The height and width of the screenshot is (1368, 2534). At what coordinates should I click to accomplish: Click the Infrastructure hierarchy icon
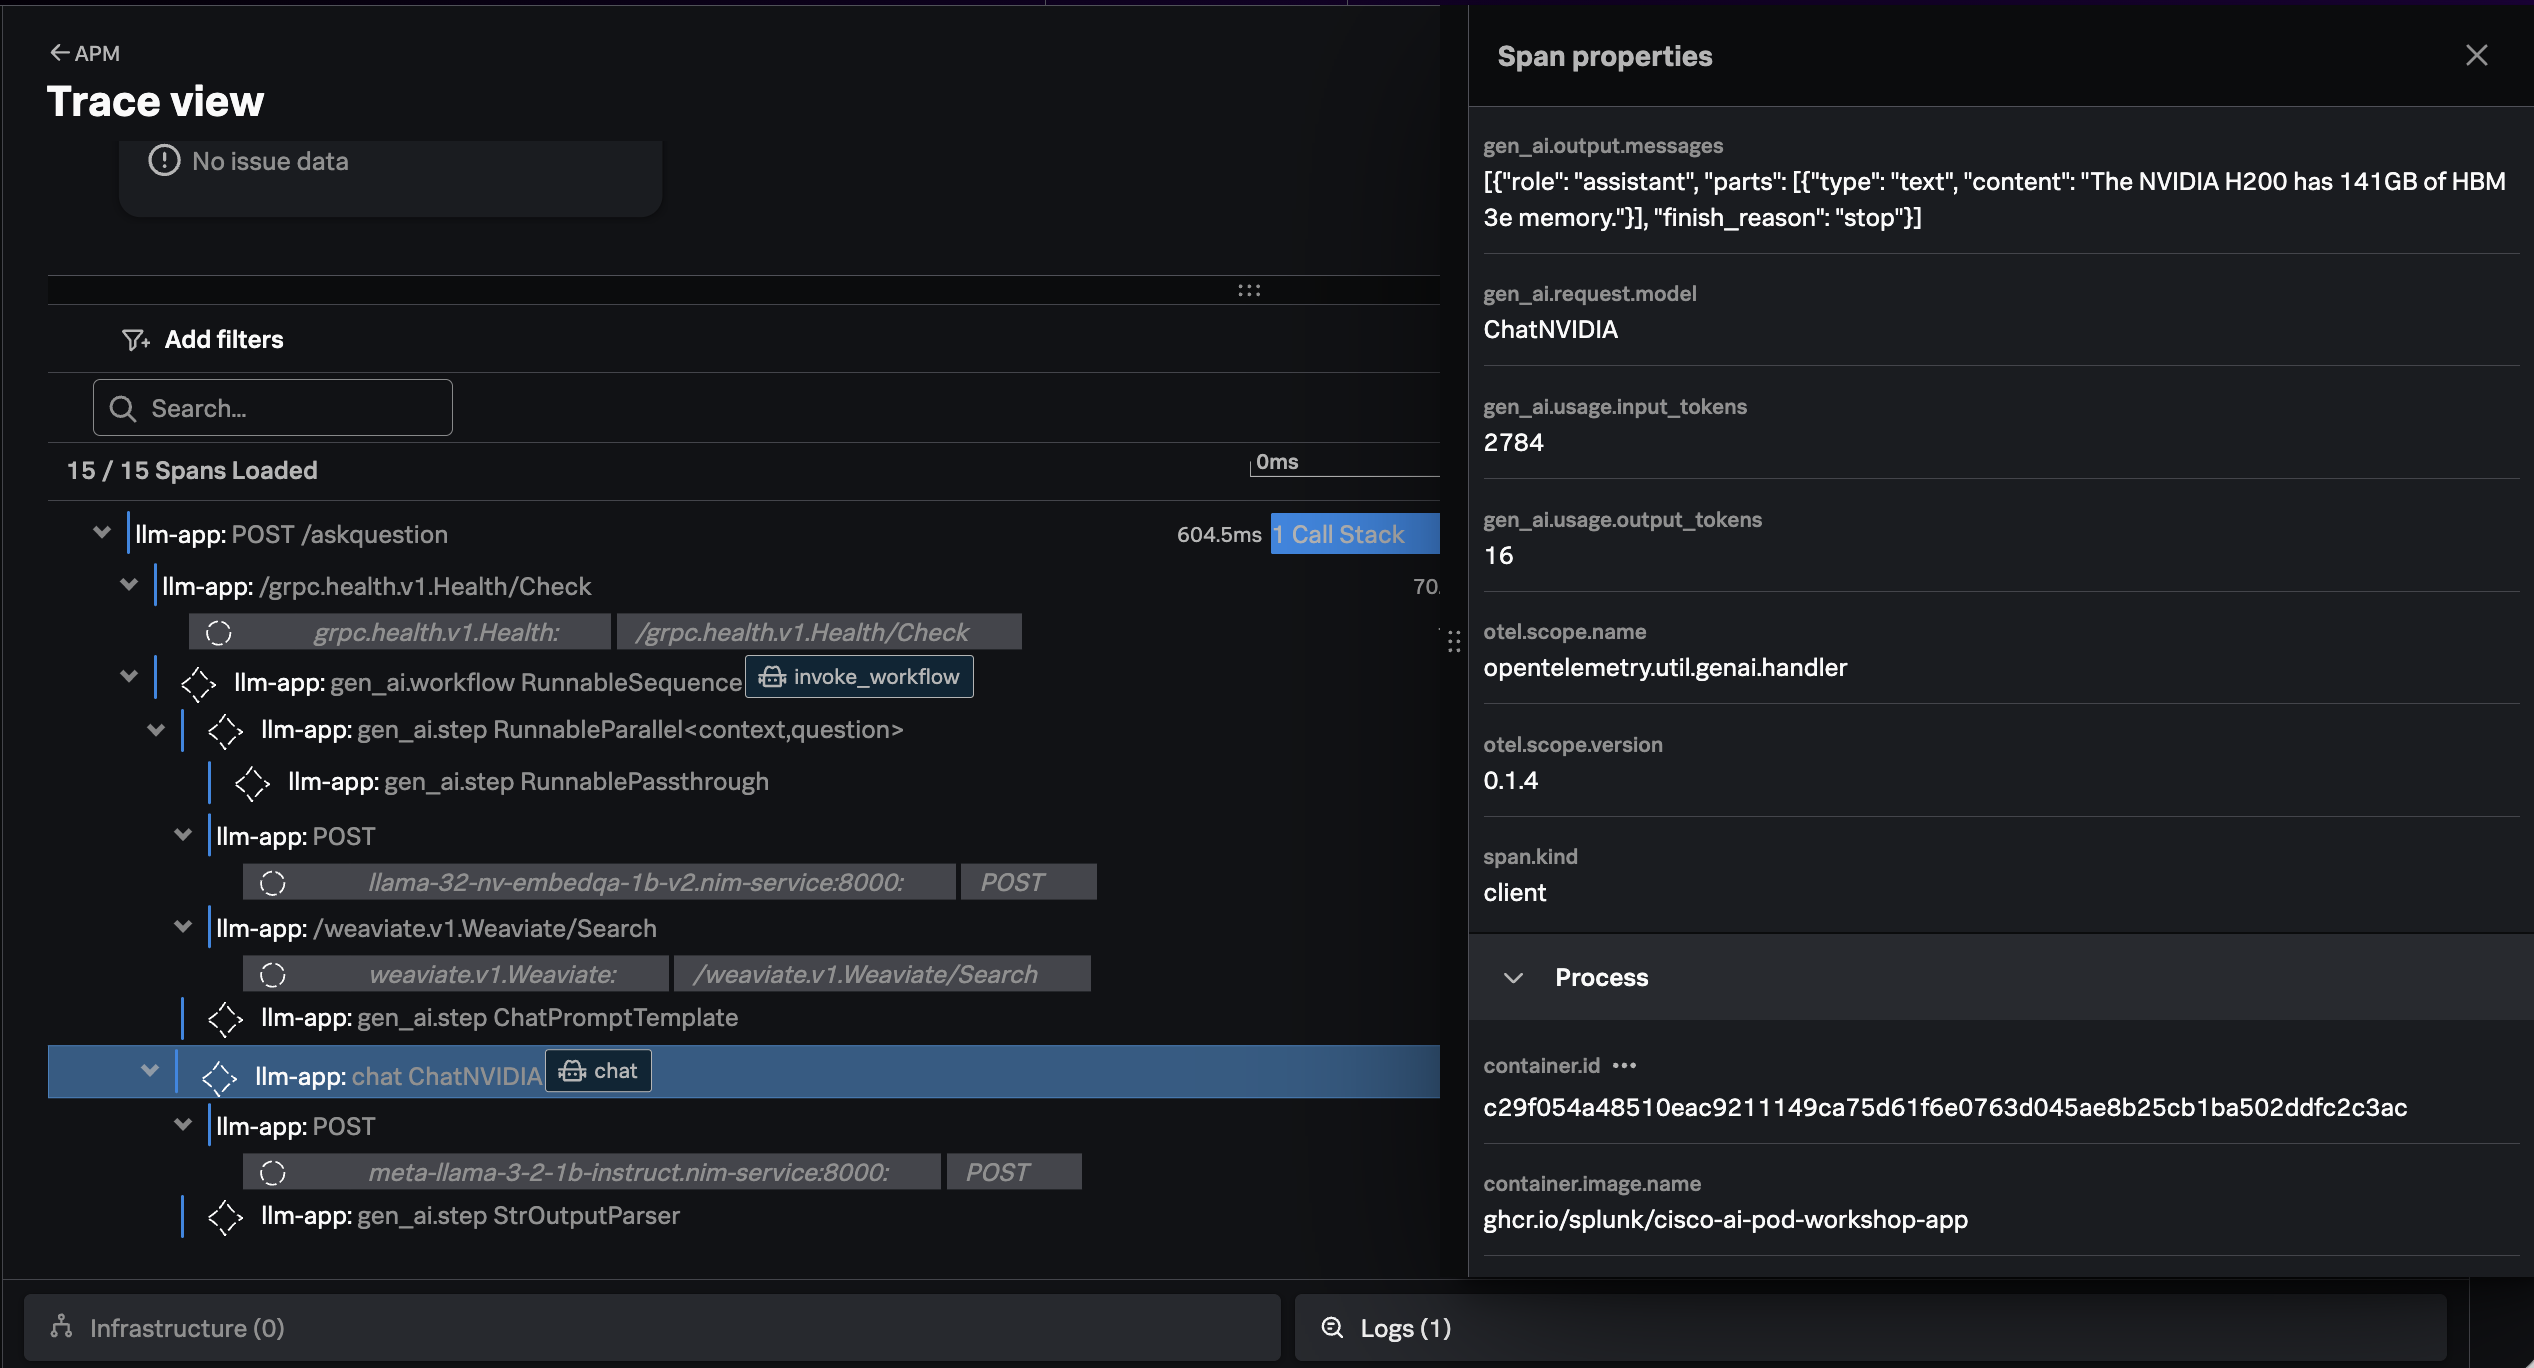click(62, 1327)
